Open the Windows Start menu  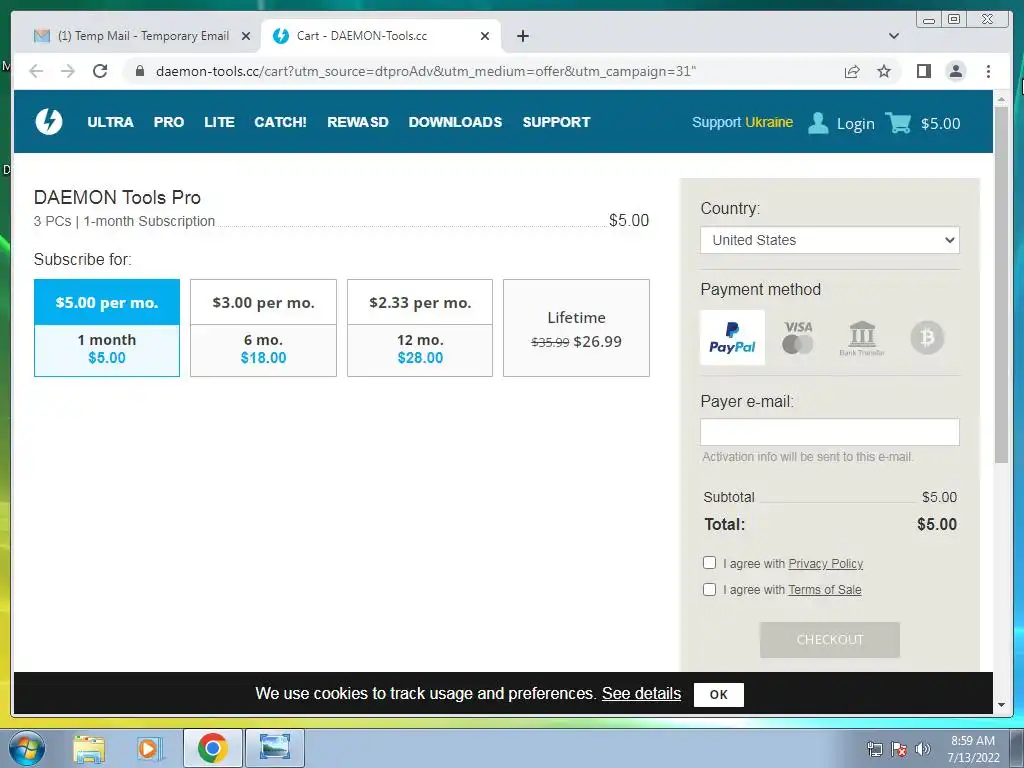[27, 748]
